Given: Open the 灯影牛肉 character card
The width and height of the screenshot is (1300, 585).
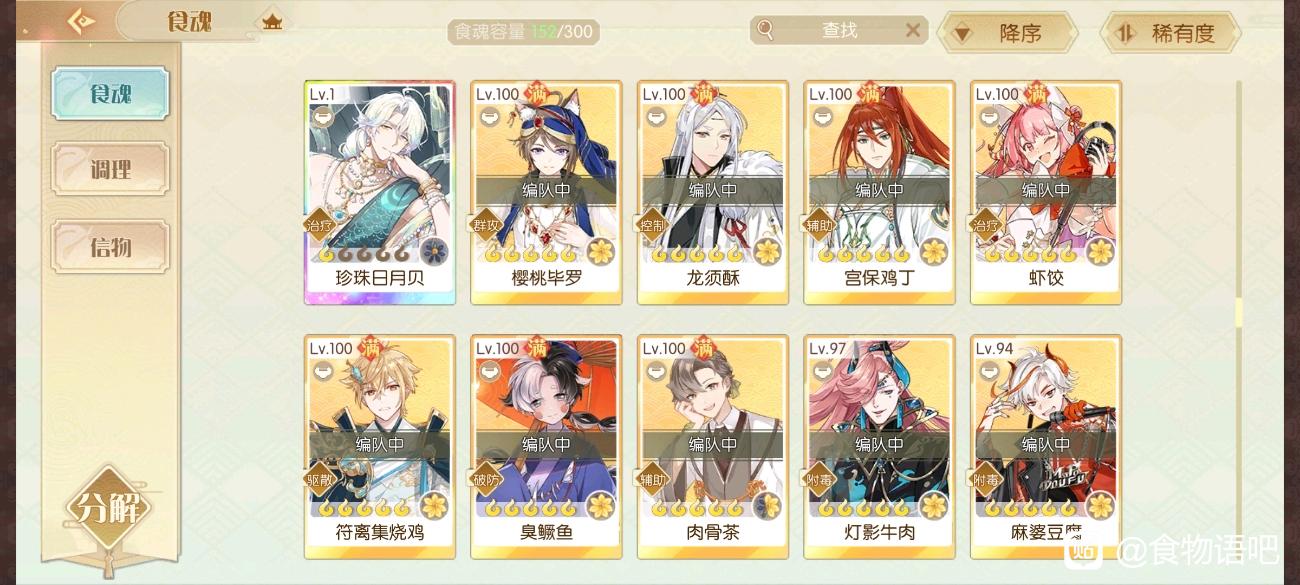Looking at the screenshot, I should [x=879, y=446].
